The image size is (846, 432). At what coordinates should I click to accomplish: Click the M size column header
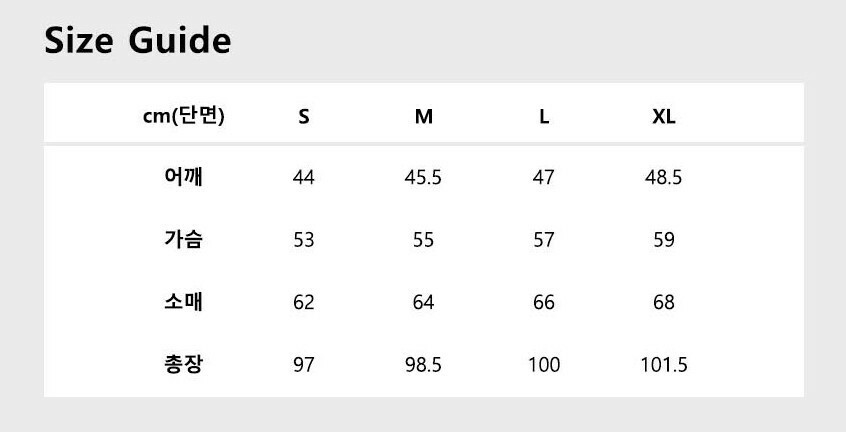[424, 116]
